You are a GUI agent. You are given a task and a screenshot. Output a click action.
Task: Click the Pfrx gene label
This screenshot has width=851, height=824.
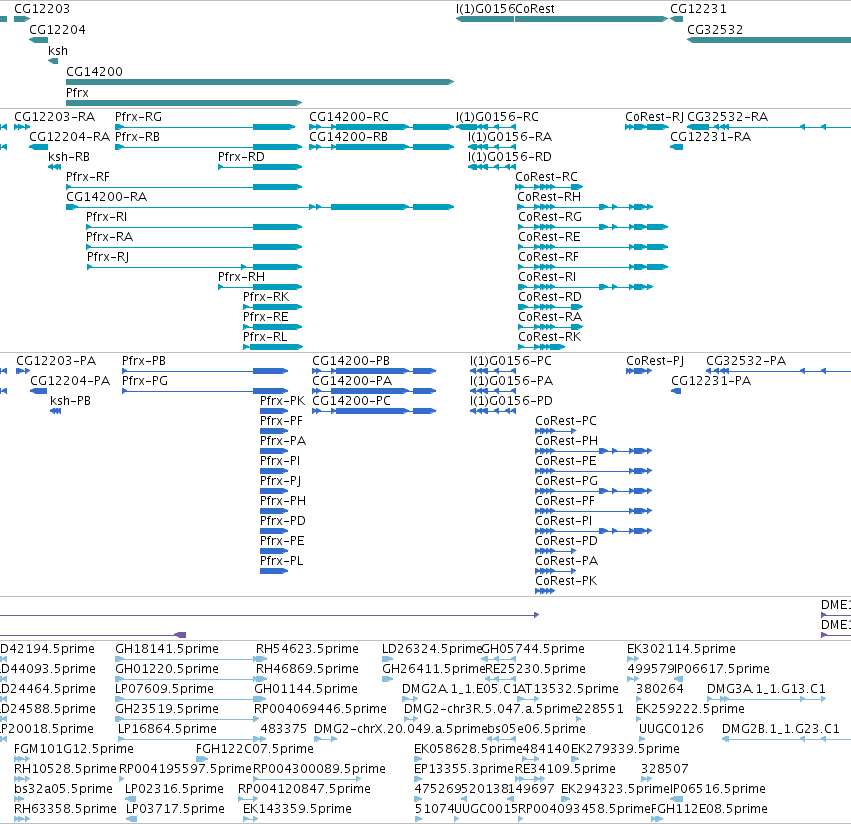point(77,93)
